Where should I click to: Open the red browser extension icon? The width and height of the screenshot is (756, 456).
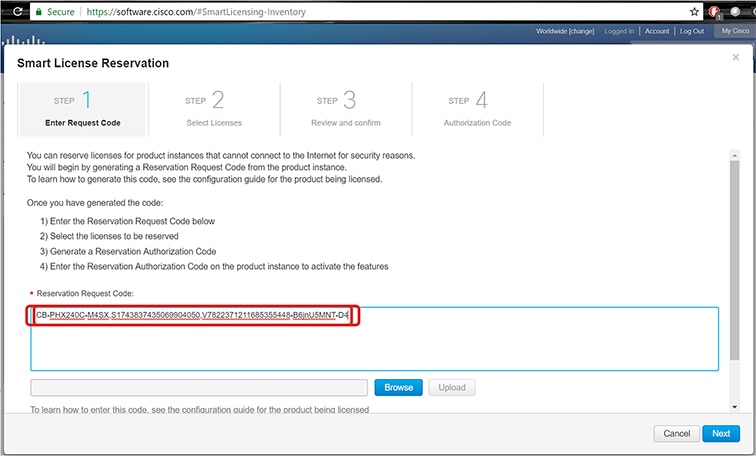pos(715,12)
